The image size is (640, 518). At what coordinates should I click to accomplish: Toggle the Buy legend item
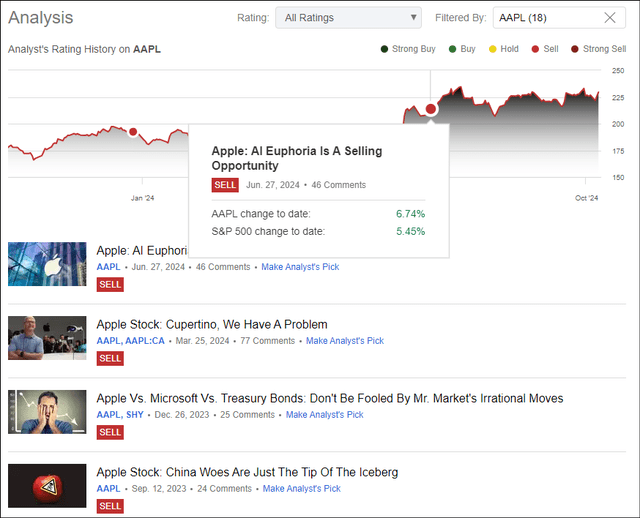(x=462, y=49)
